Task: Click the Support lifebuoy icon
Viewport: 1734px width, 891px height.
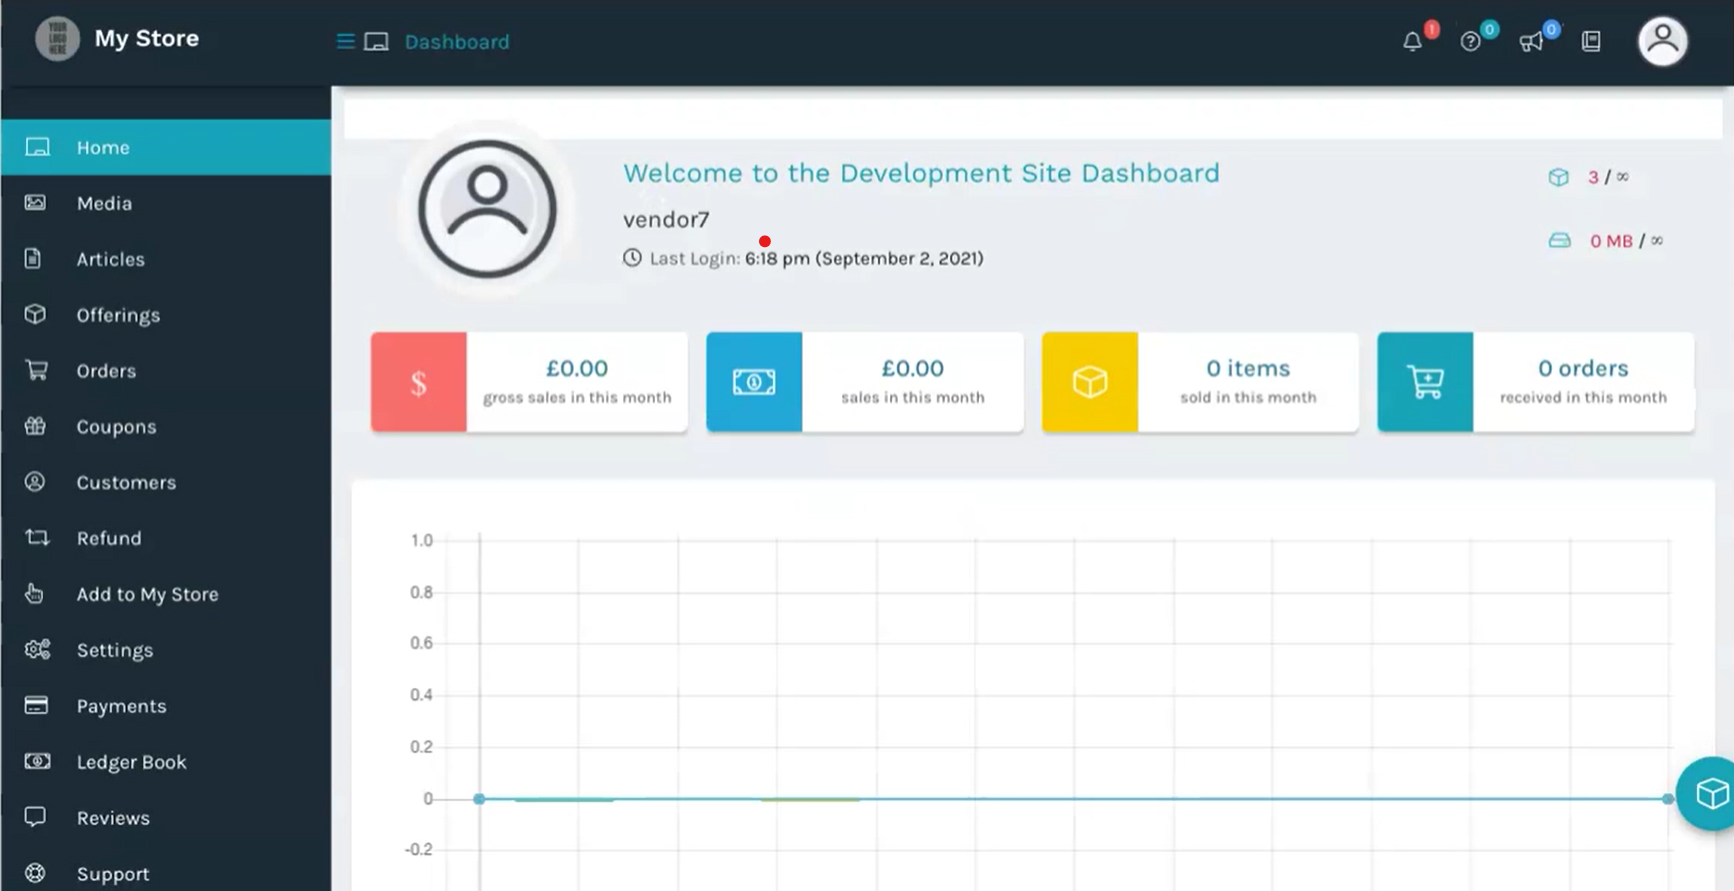Action: coord(35,873)
